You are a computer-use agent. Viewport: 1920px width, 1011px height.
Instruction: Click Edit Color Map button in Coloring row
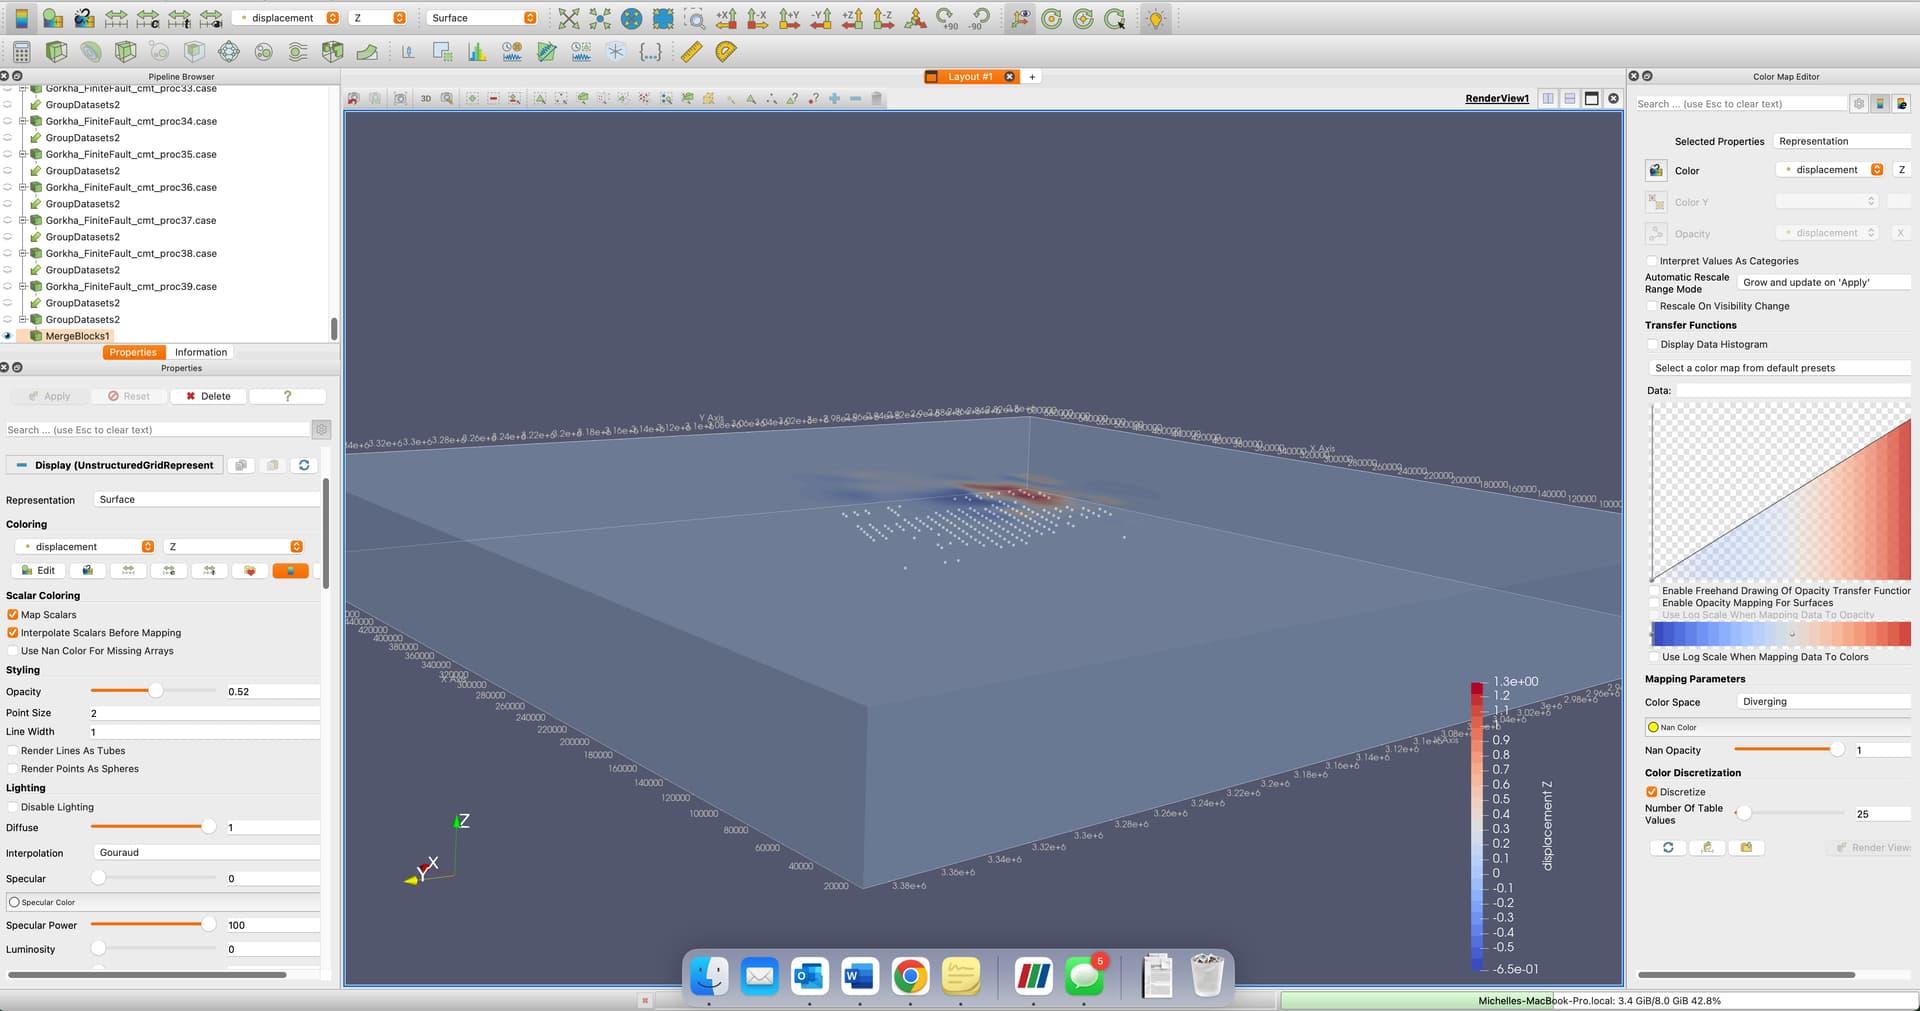pyautogui.click(x=39, y=570)
